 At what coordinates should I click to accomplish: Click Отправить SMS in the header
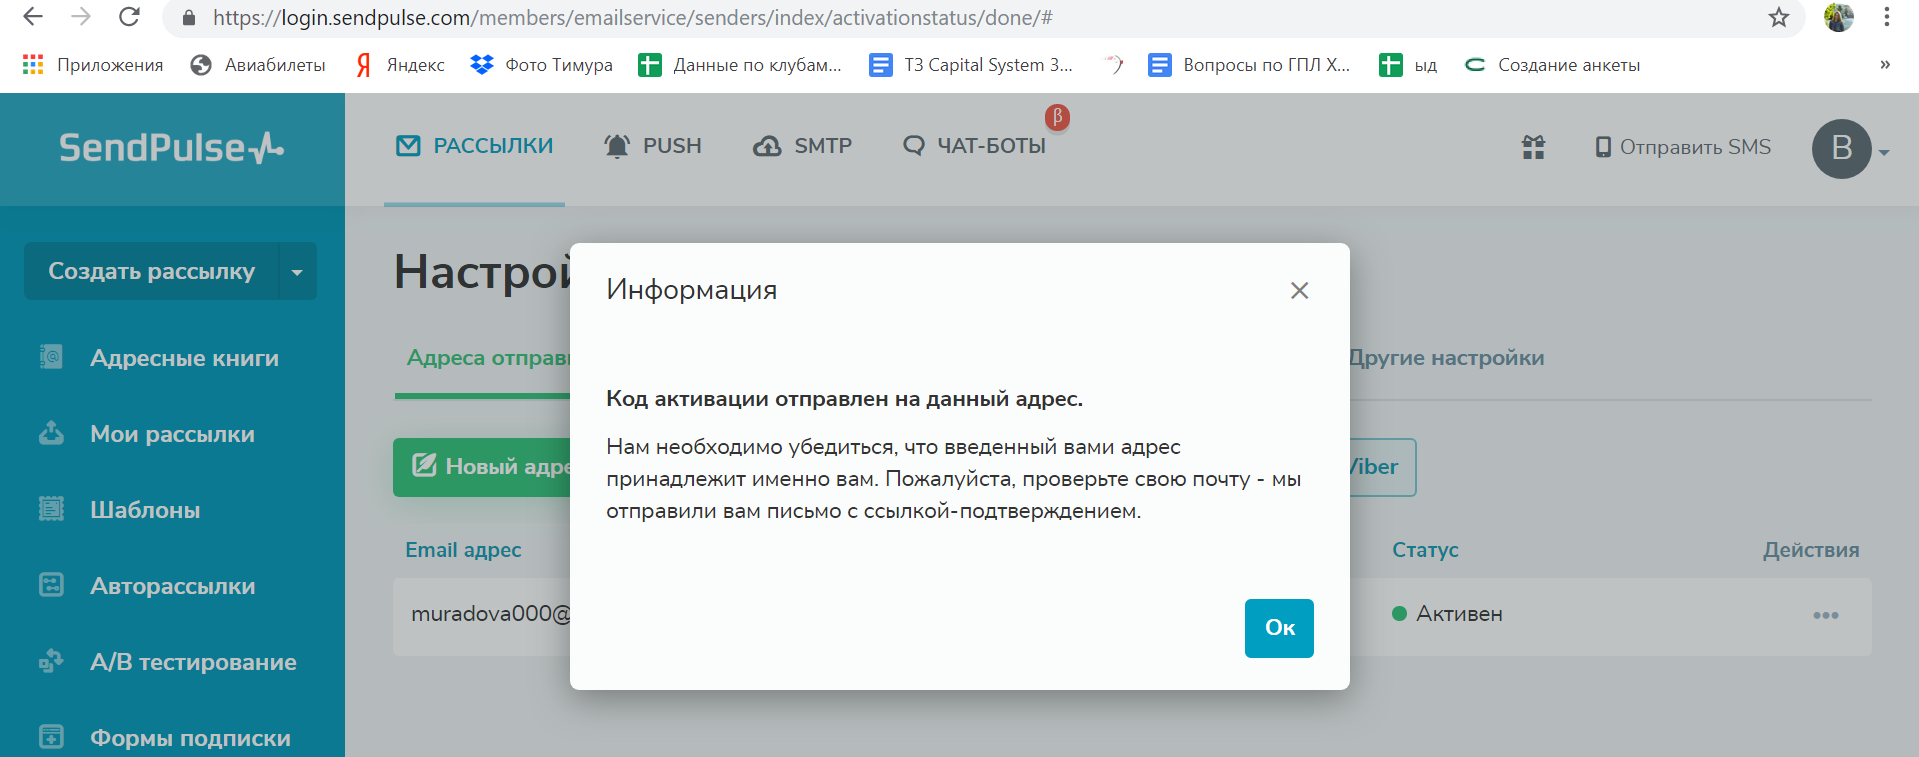tap(1682, 147)
